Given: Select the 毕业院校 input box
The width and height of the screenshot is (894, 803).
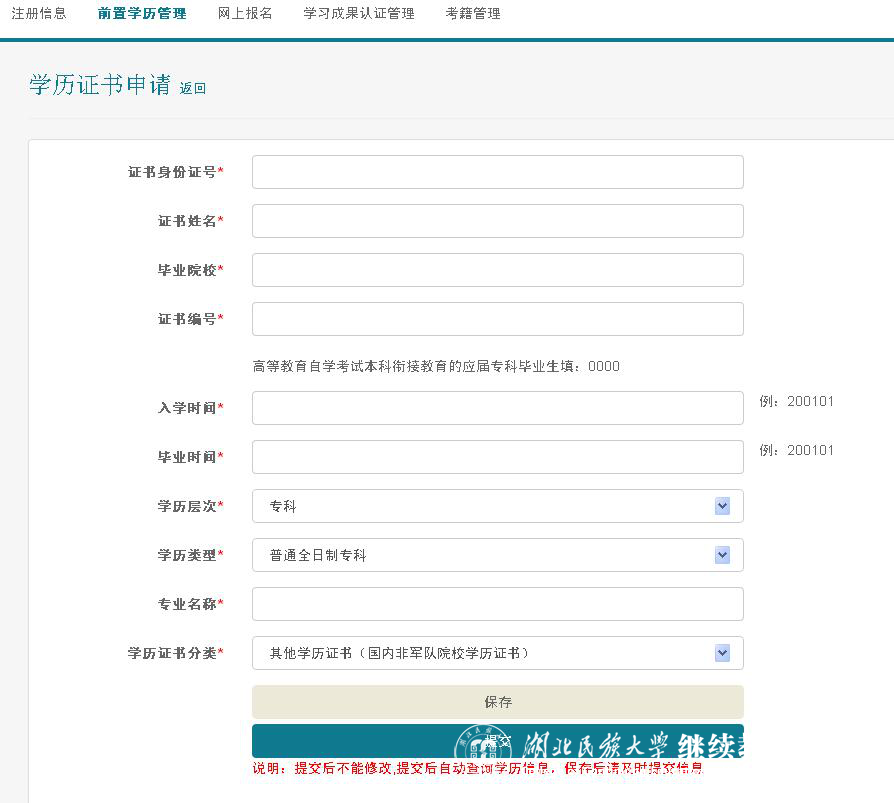Looking at the screenshot, I should (x=497, y=270).
